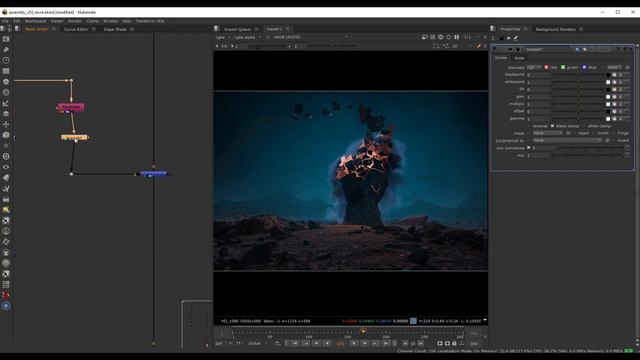Select the pink node in the node graph
The width and height of the screenshot is (640, 360).
coord(71,107)
